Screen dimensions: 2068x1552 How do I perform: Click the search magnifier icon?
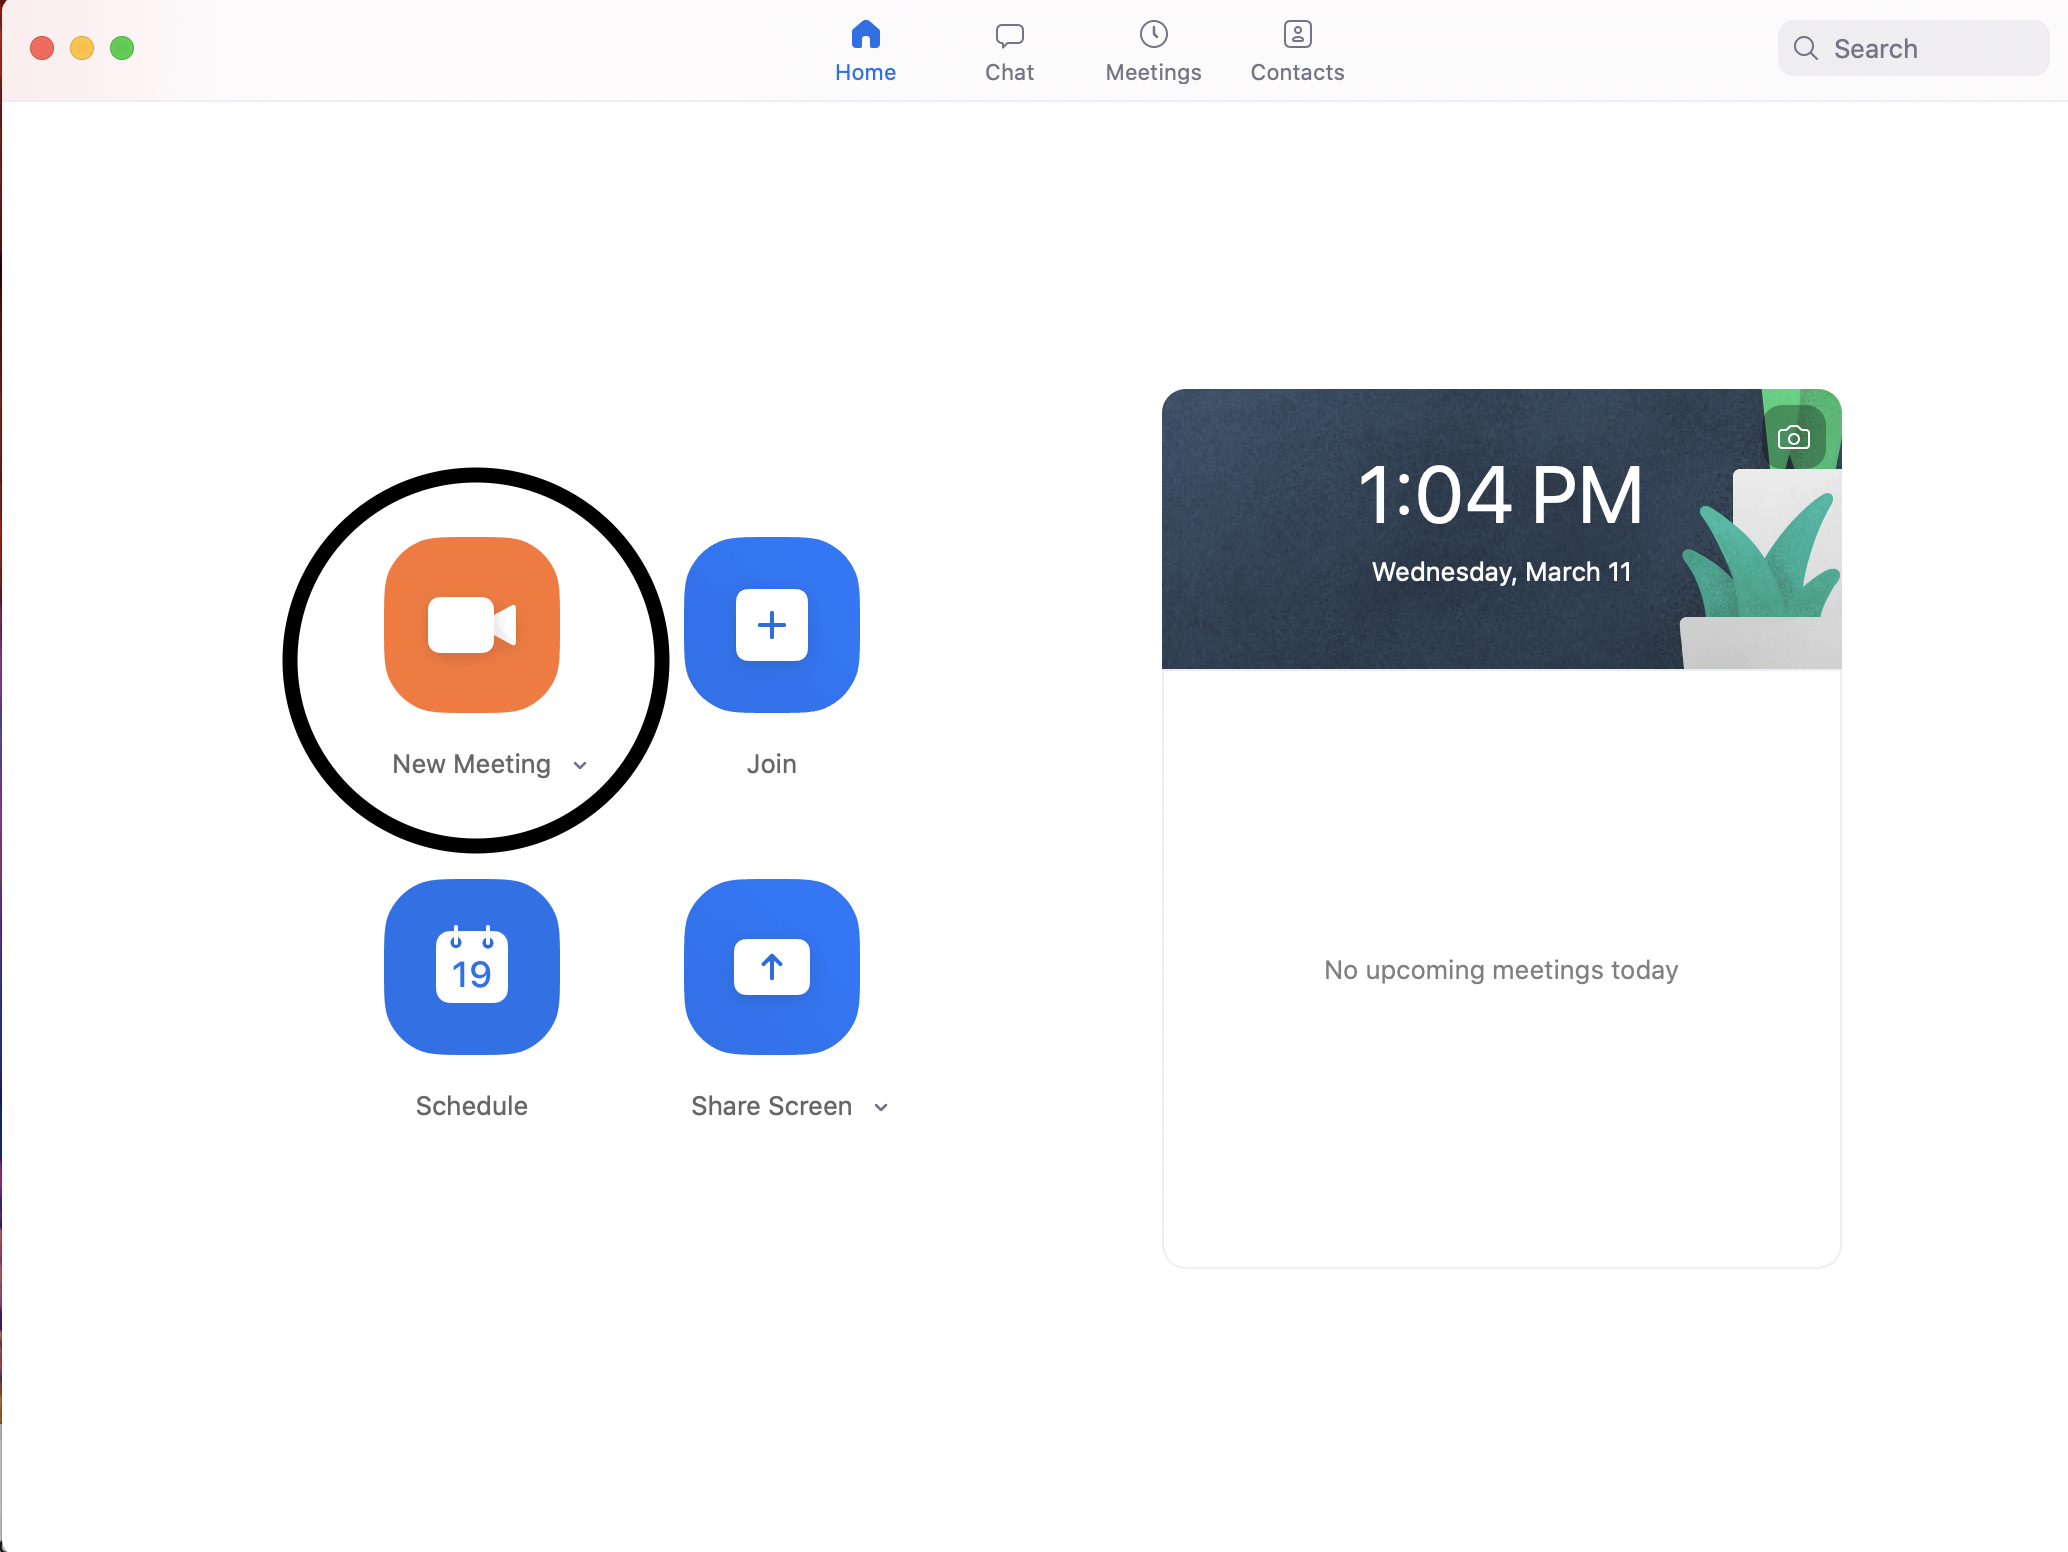(1805, 48)
